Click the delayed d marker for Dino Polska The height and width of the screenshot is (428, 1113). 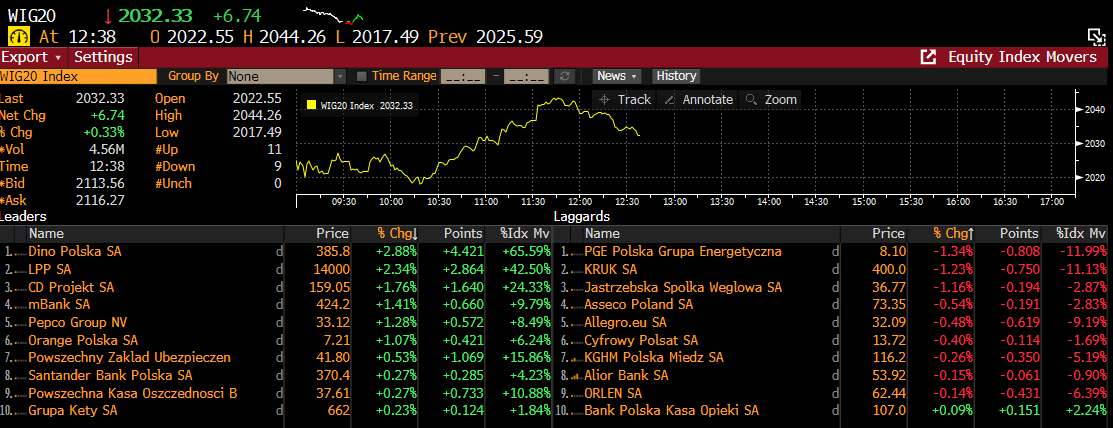279,251
